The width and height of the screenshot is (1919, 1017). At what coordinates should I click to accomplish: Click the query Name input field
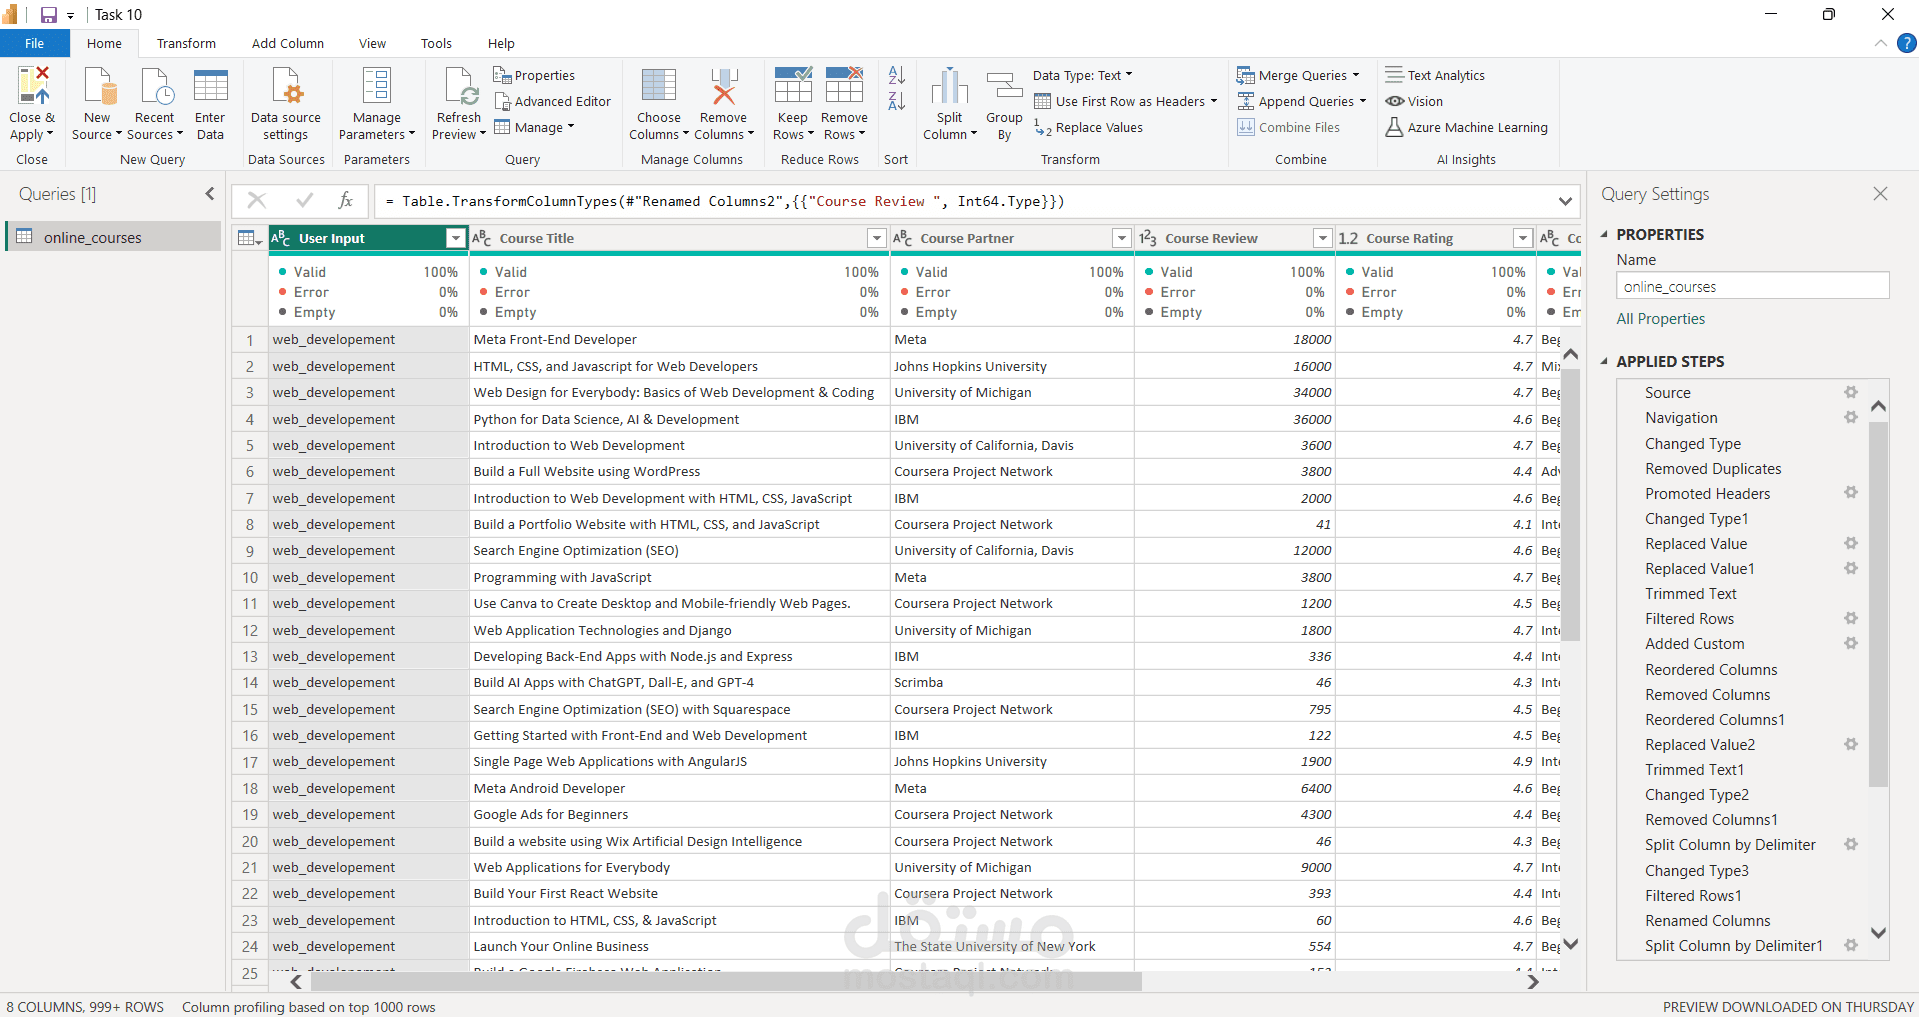(x=1752, y=287)
